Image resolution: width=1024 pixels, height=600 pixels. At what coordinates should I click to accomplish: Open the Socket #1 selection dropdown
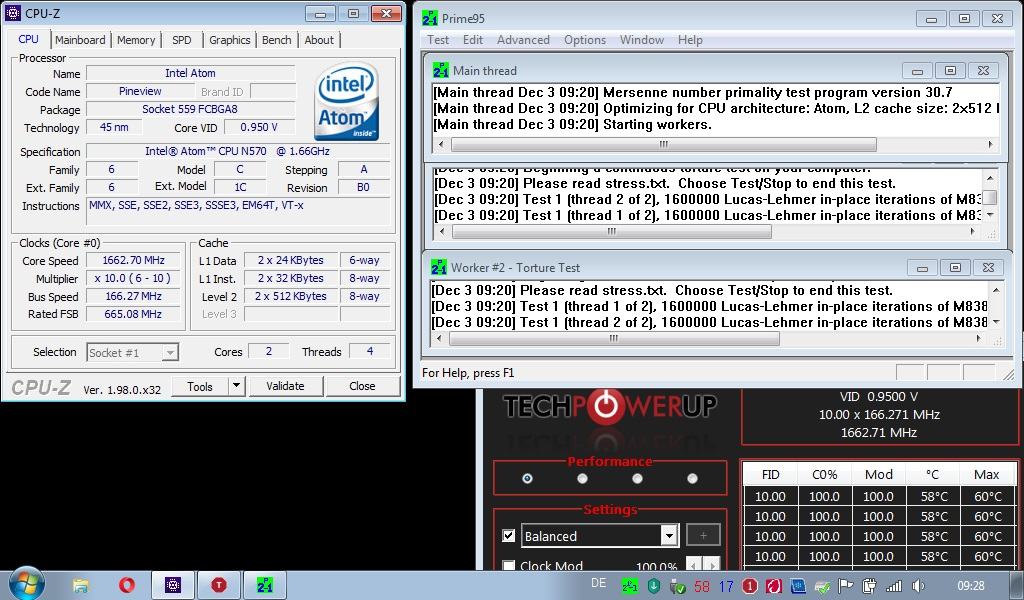pyautogui.click(x=133, y=353)
